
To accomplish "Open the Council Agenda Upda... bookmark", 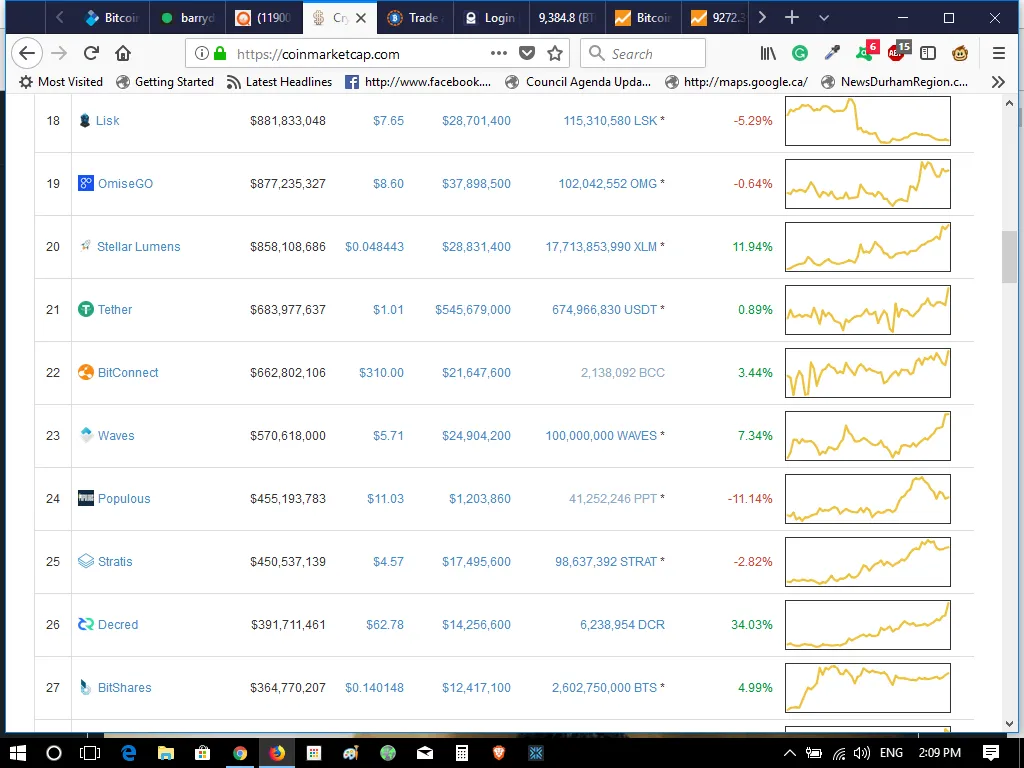I will point(579,82).
